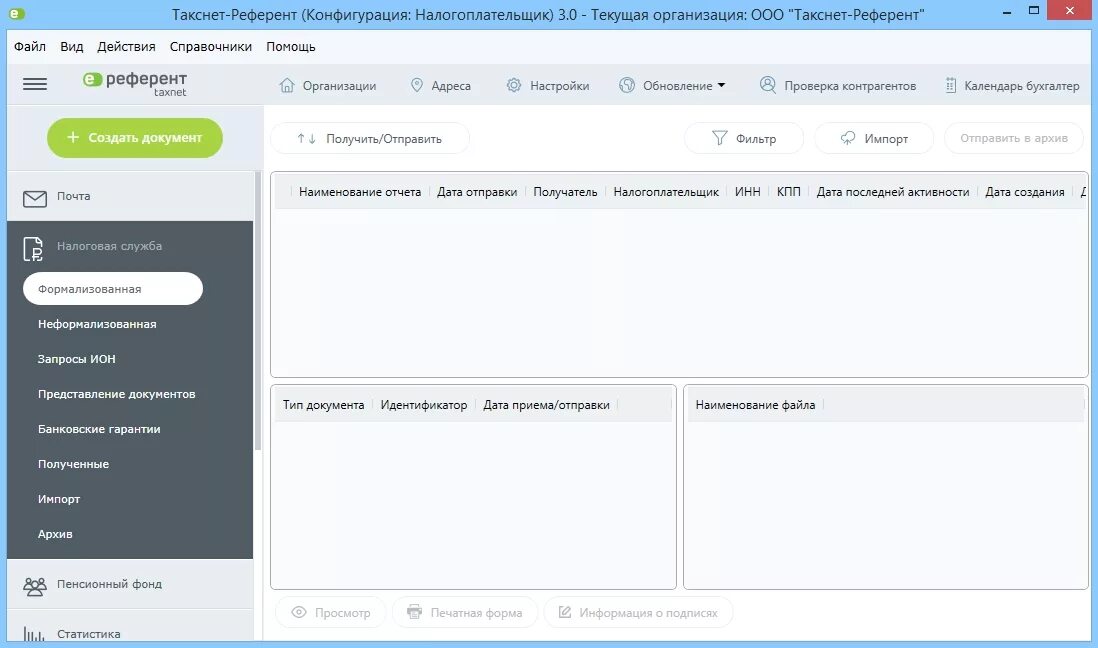1098x648 pixels.
Task: Click the Дата приема/отправки column header
Action: click(x=546, y=405)
